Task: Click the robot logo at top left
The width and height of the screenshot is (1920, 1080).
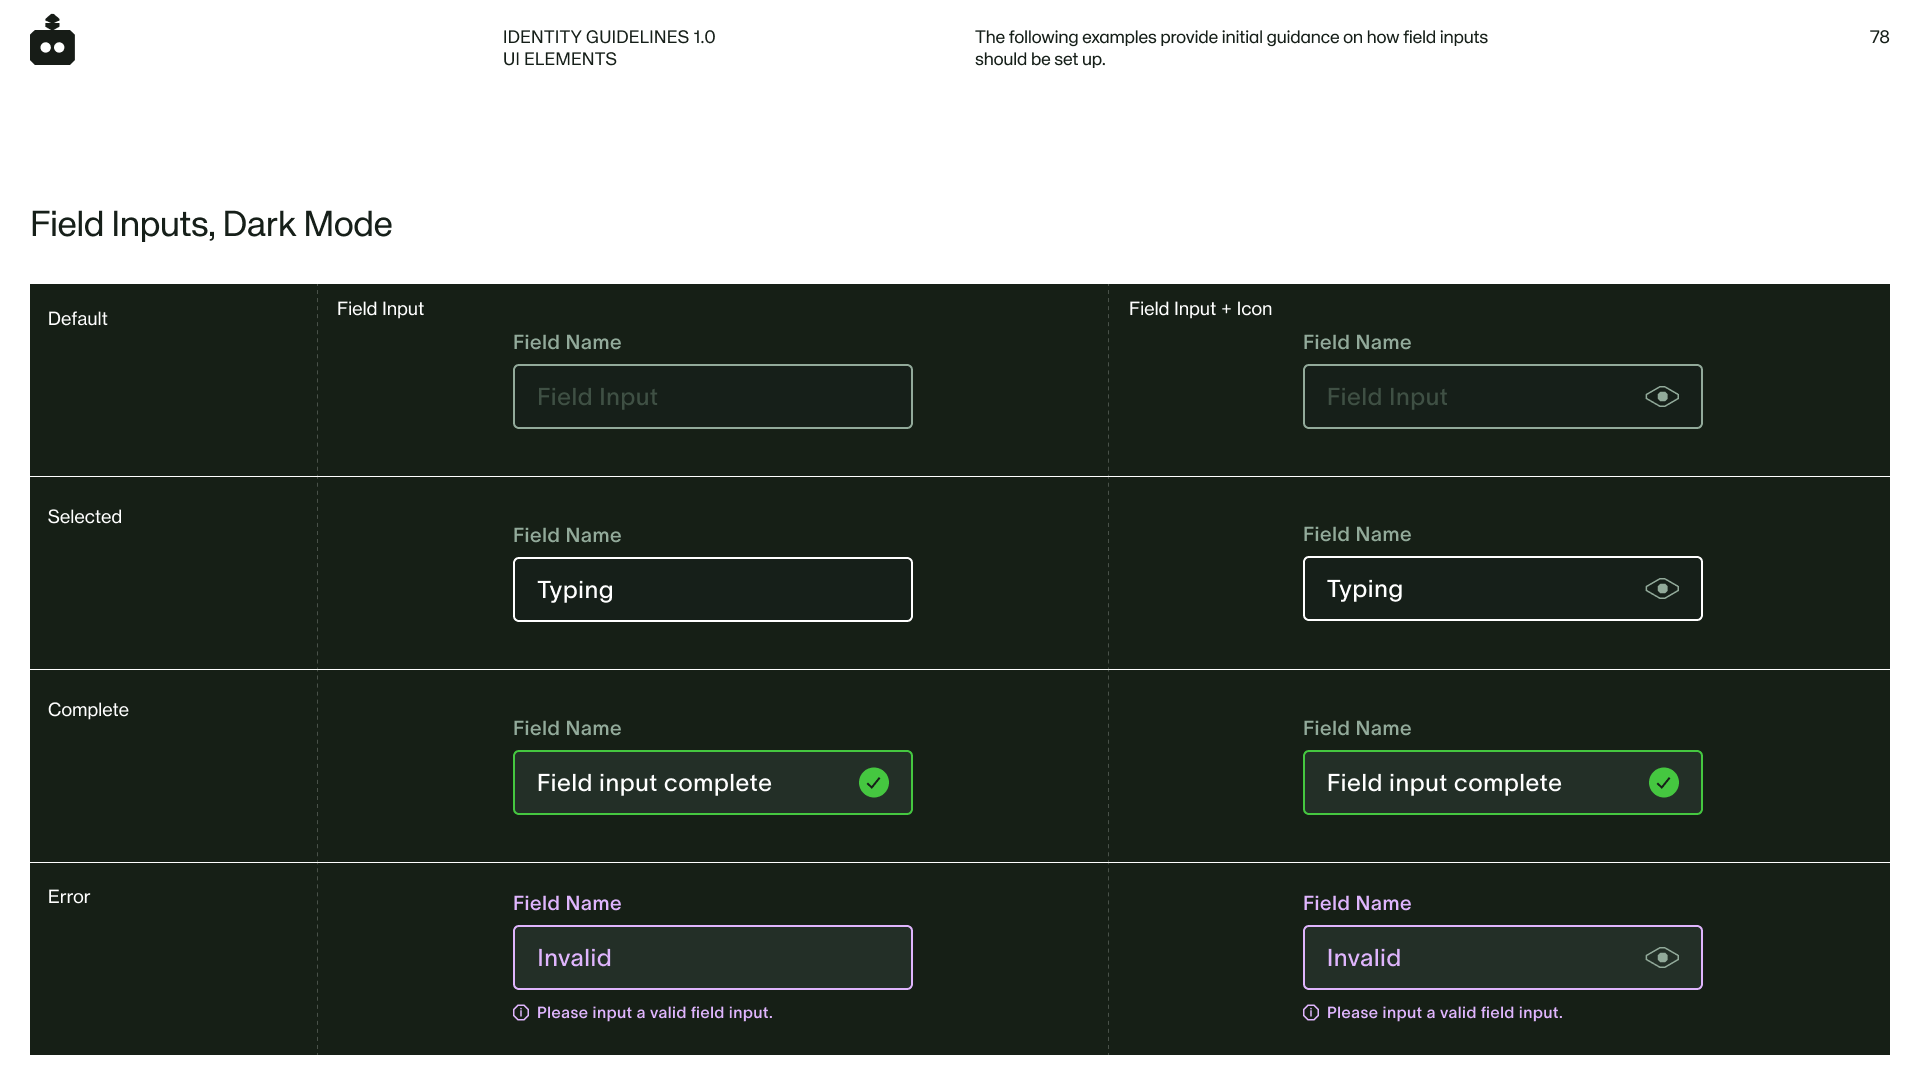Action: tap(52, 40)
